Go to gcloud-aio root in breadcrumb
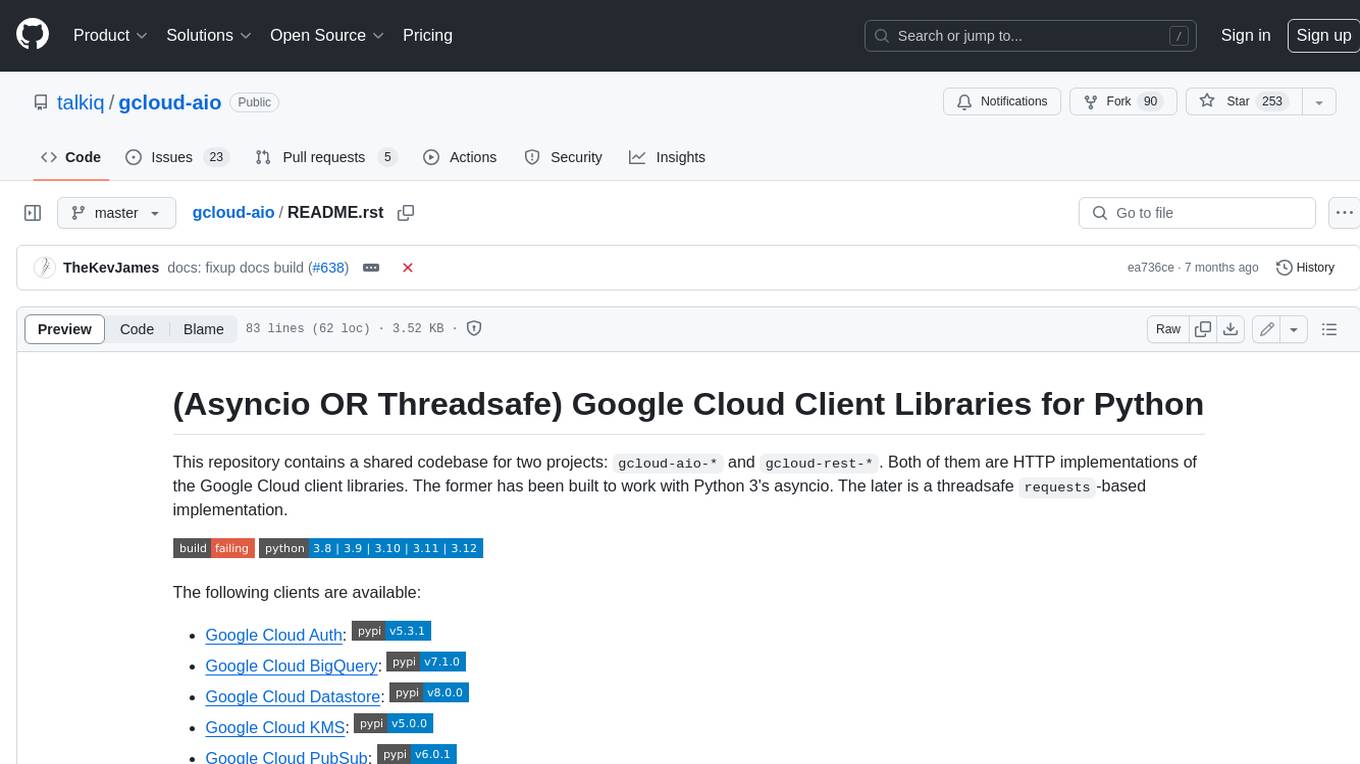The image size is (1360, 764). tap(233, 213)
